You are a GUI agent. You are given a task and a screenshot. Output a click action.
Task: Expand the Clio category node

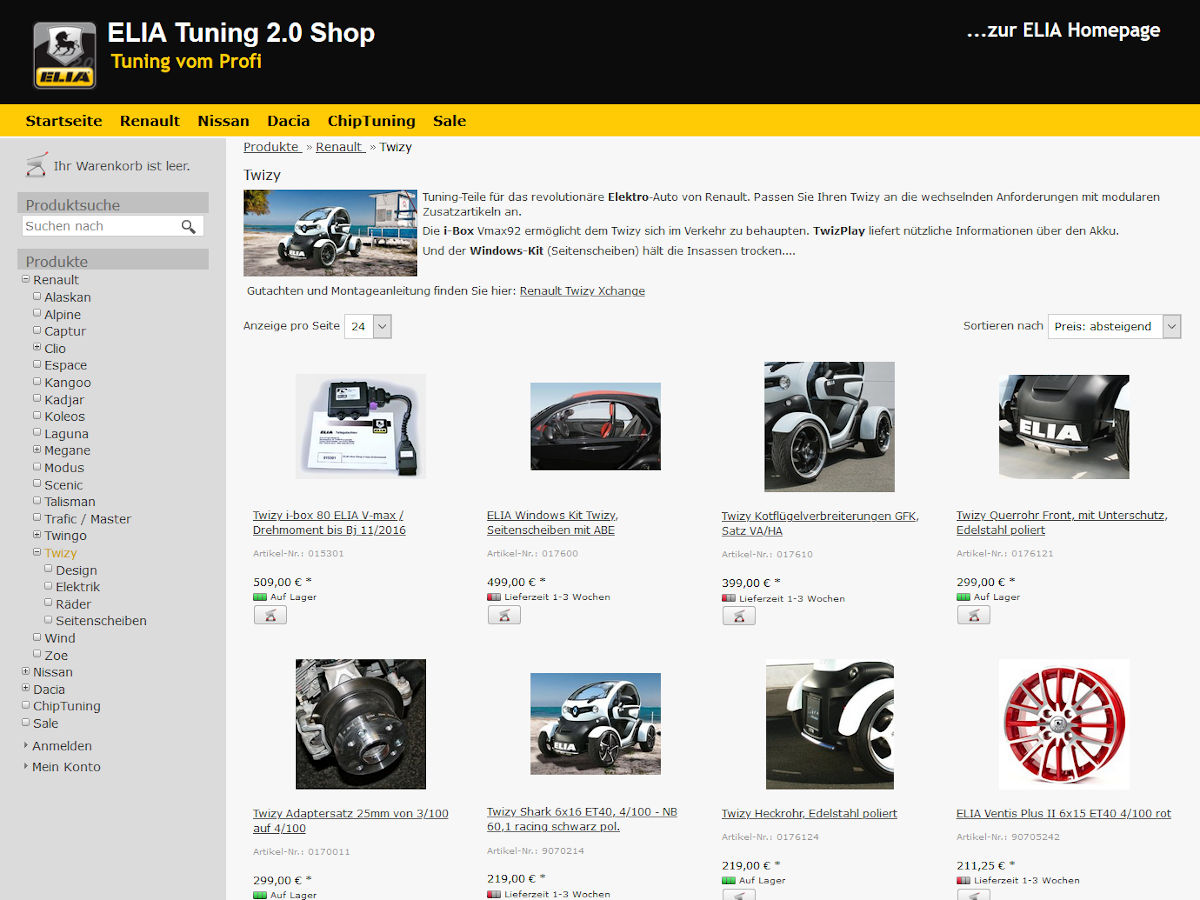coord(37,348)
